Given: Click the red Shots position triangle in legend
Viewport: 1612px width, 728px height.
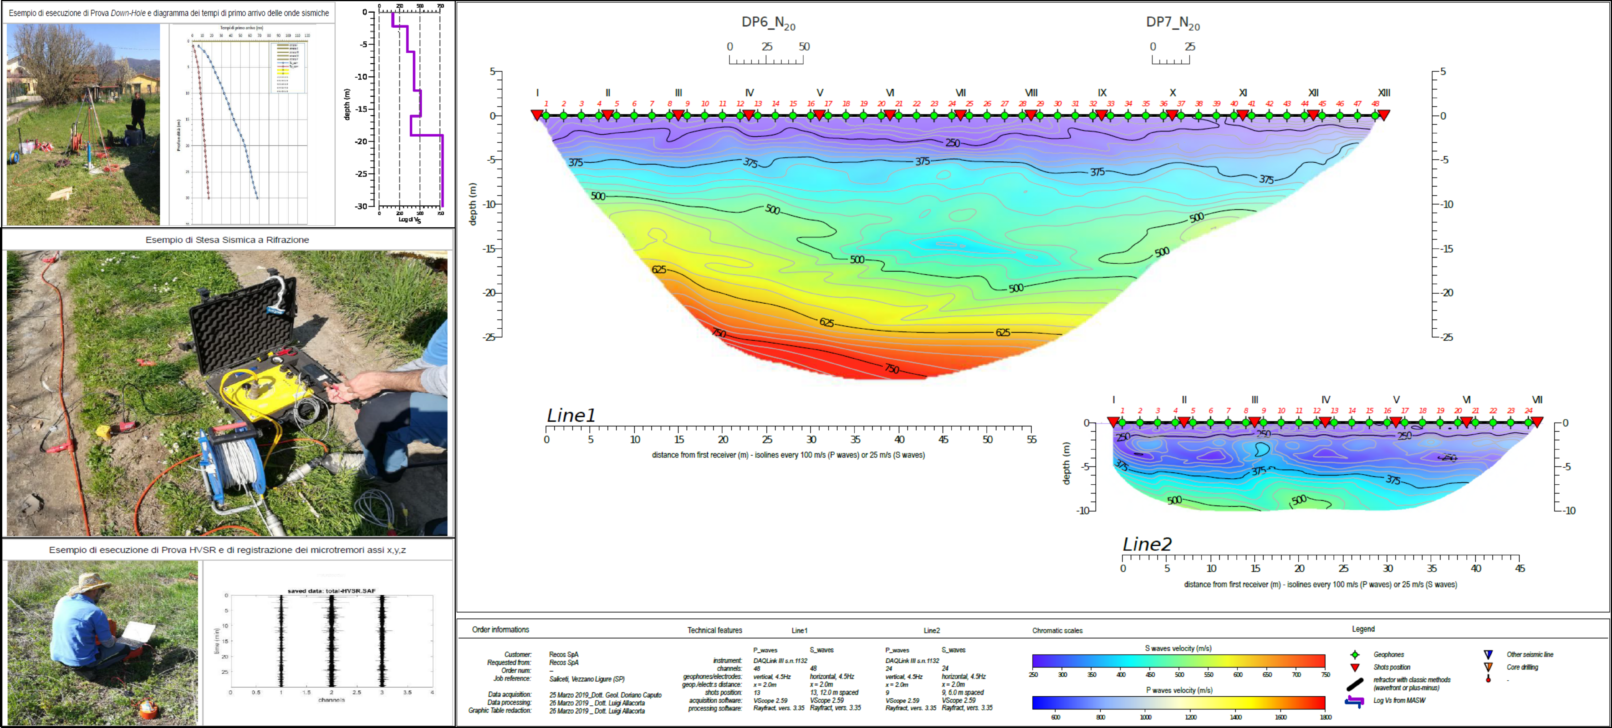Looking at the screenshot, I should pos(1355,667).
